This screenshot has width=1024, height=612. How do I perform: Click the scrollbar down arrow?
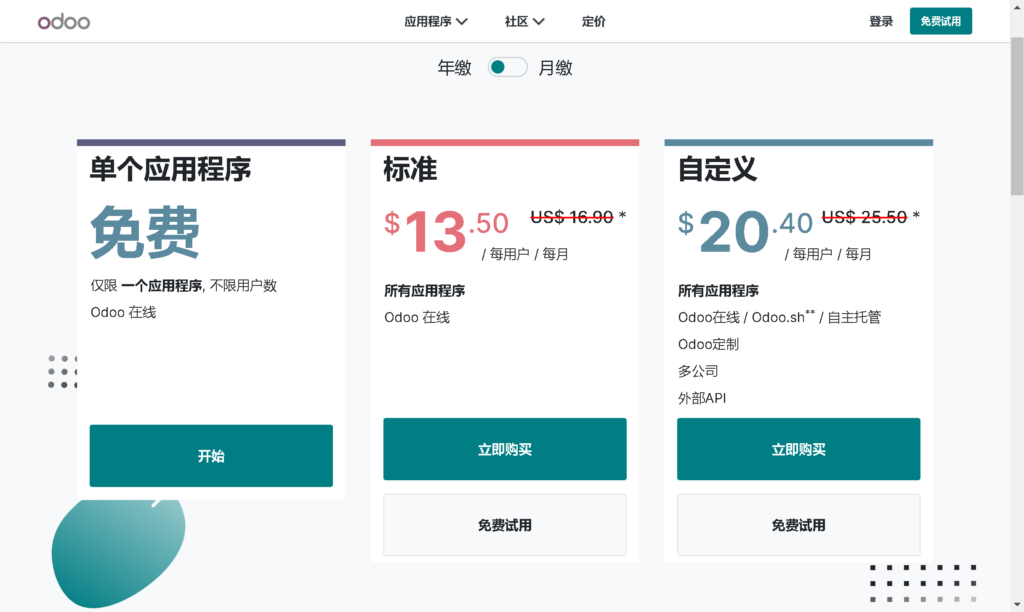tap(1017, 605)
